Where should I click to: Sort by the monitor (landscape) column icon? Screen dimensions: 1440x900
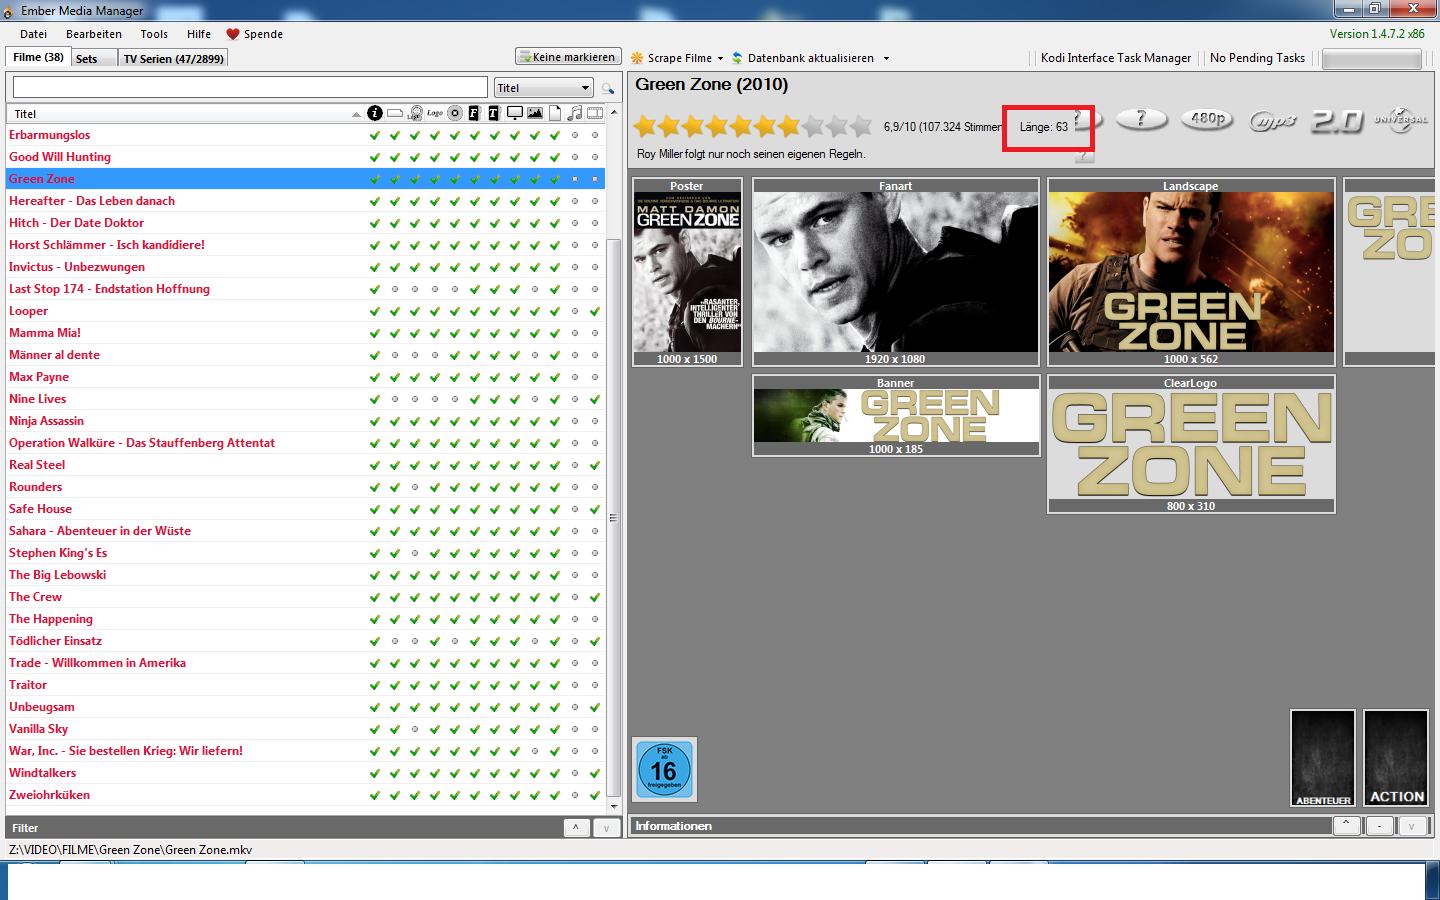click(515, 113)
